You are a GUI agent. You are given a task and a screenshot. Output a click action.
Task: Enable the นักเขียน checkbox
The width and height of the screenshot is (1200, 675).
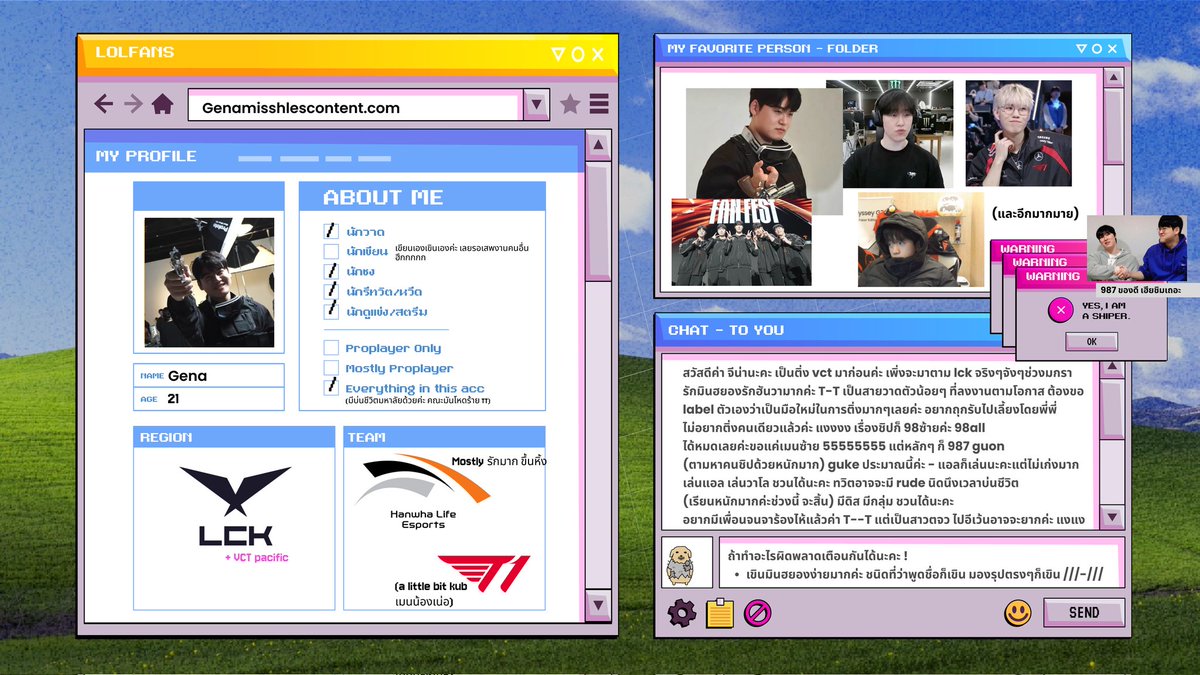coord(331,251)
